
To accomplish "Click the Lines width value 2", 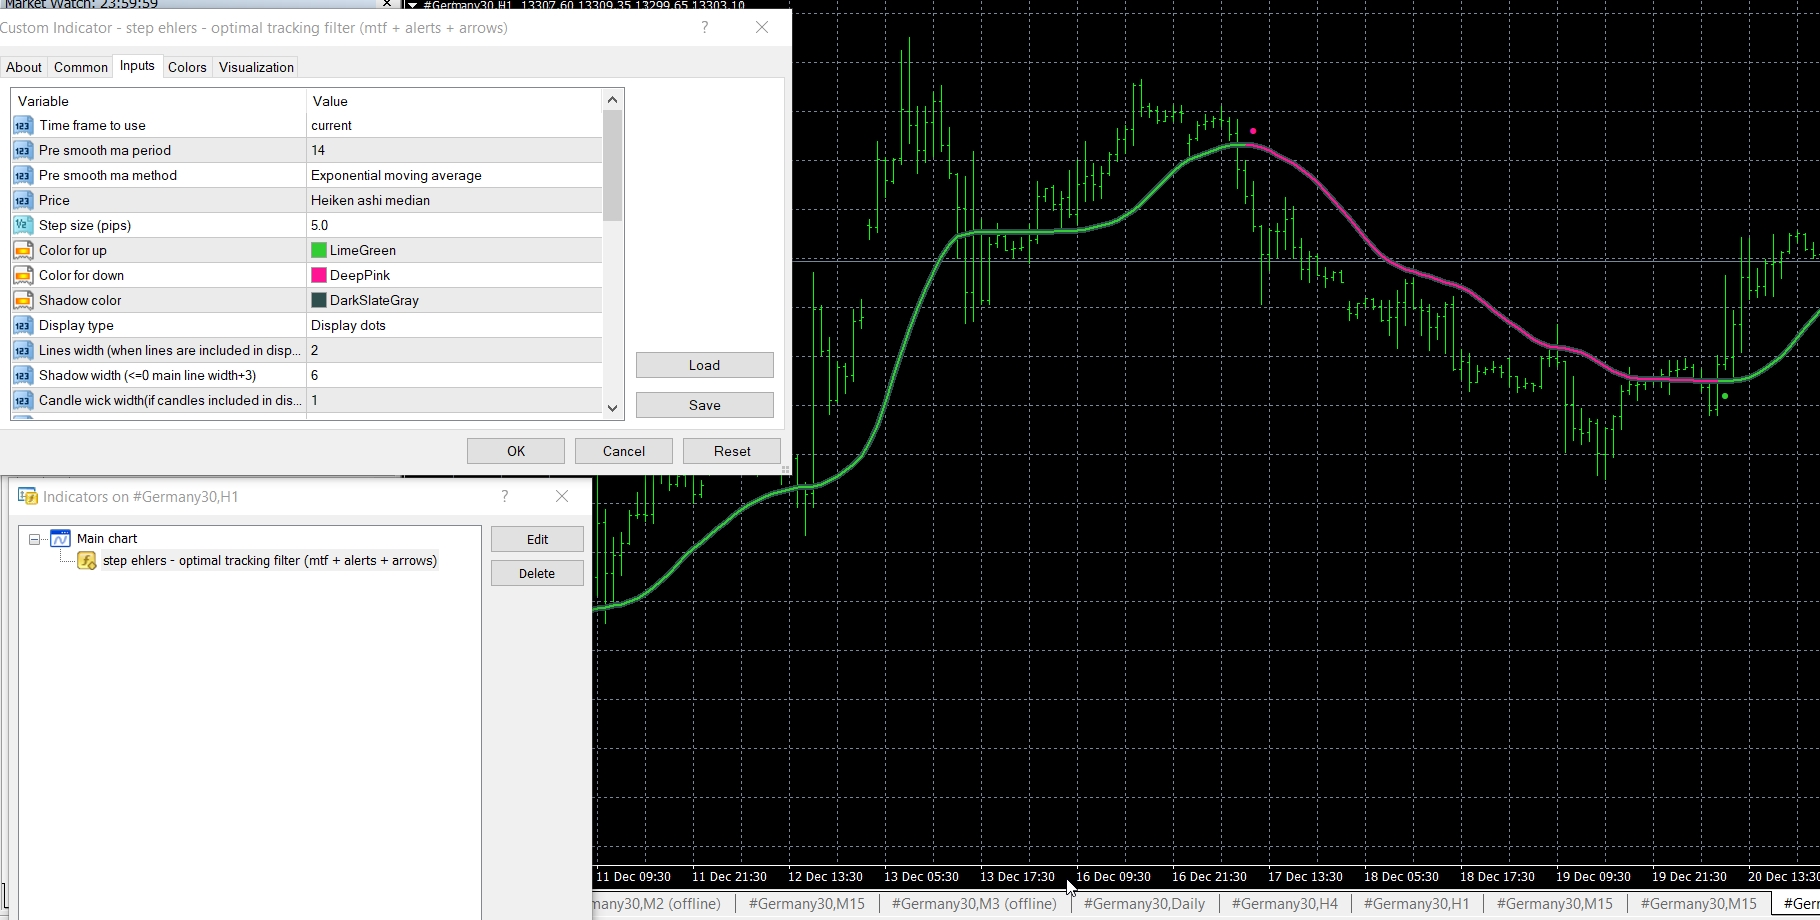I will click(x=315, y=351).
